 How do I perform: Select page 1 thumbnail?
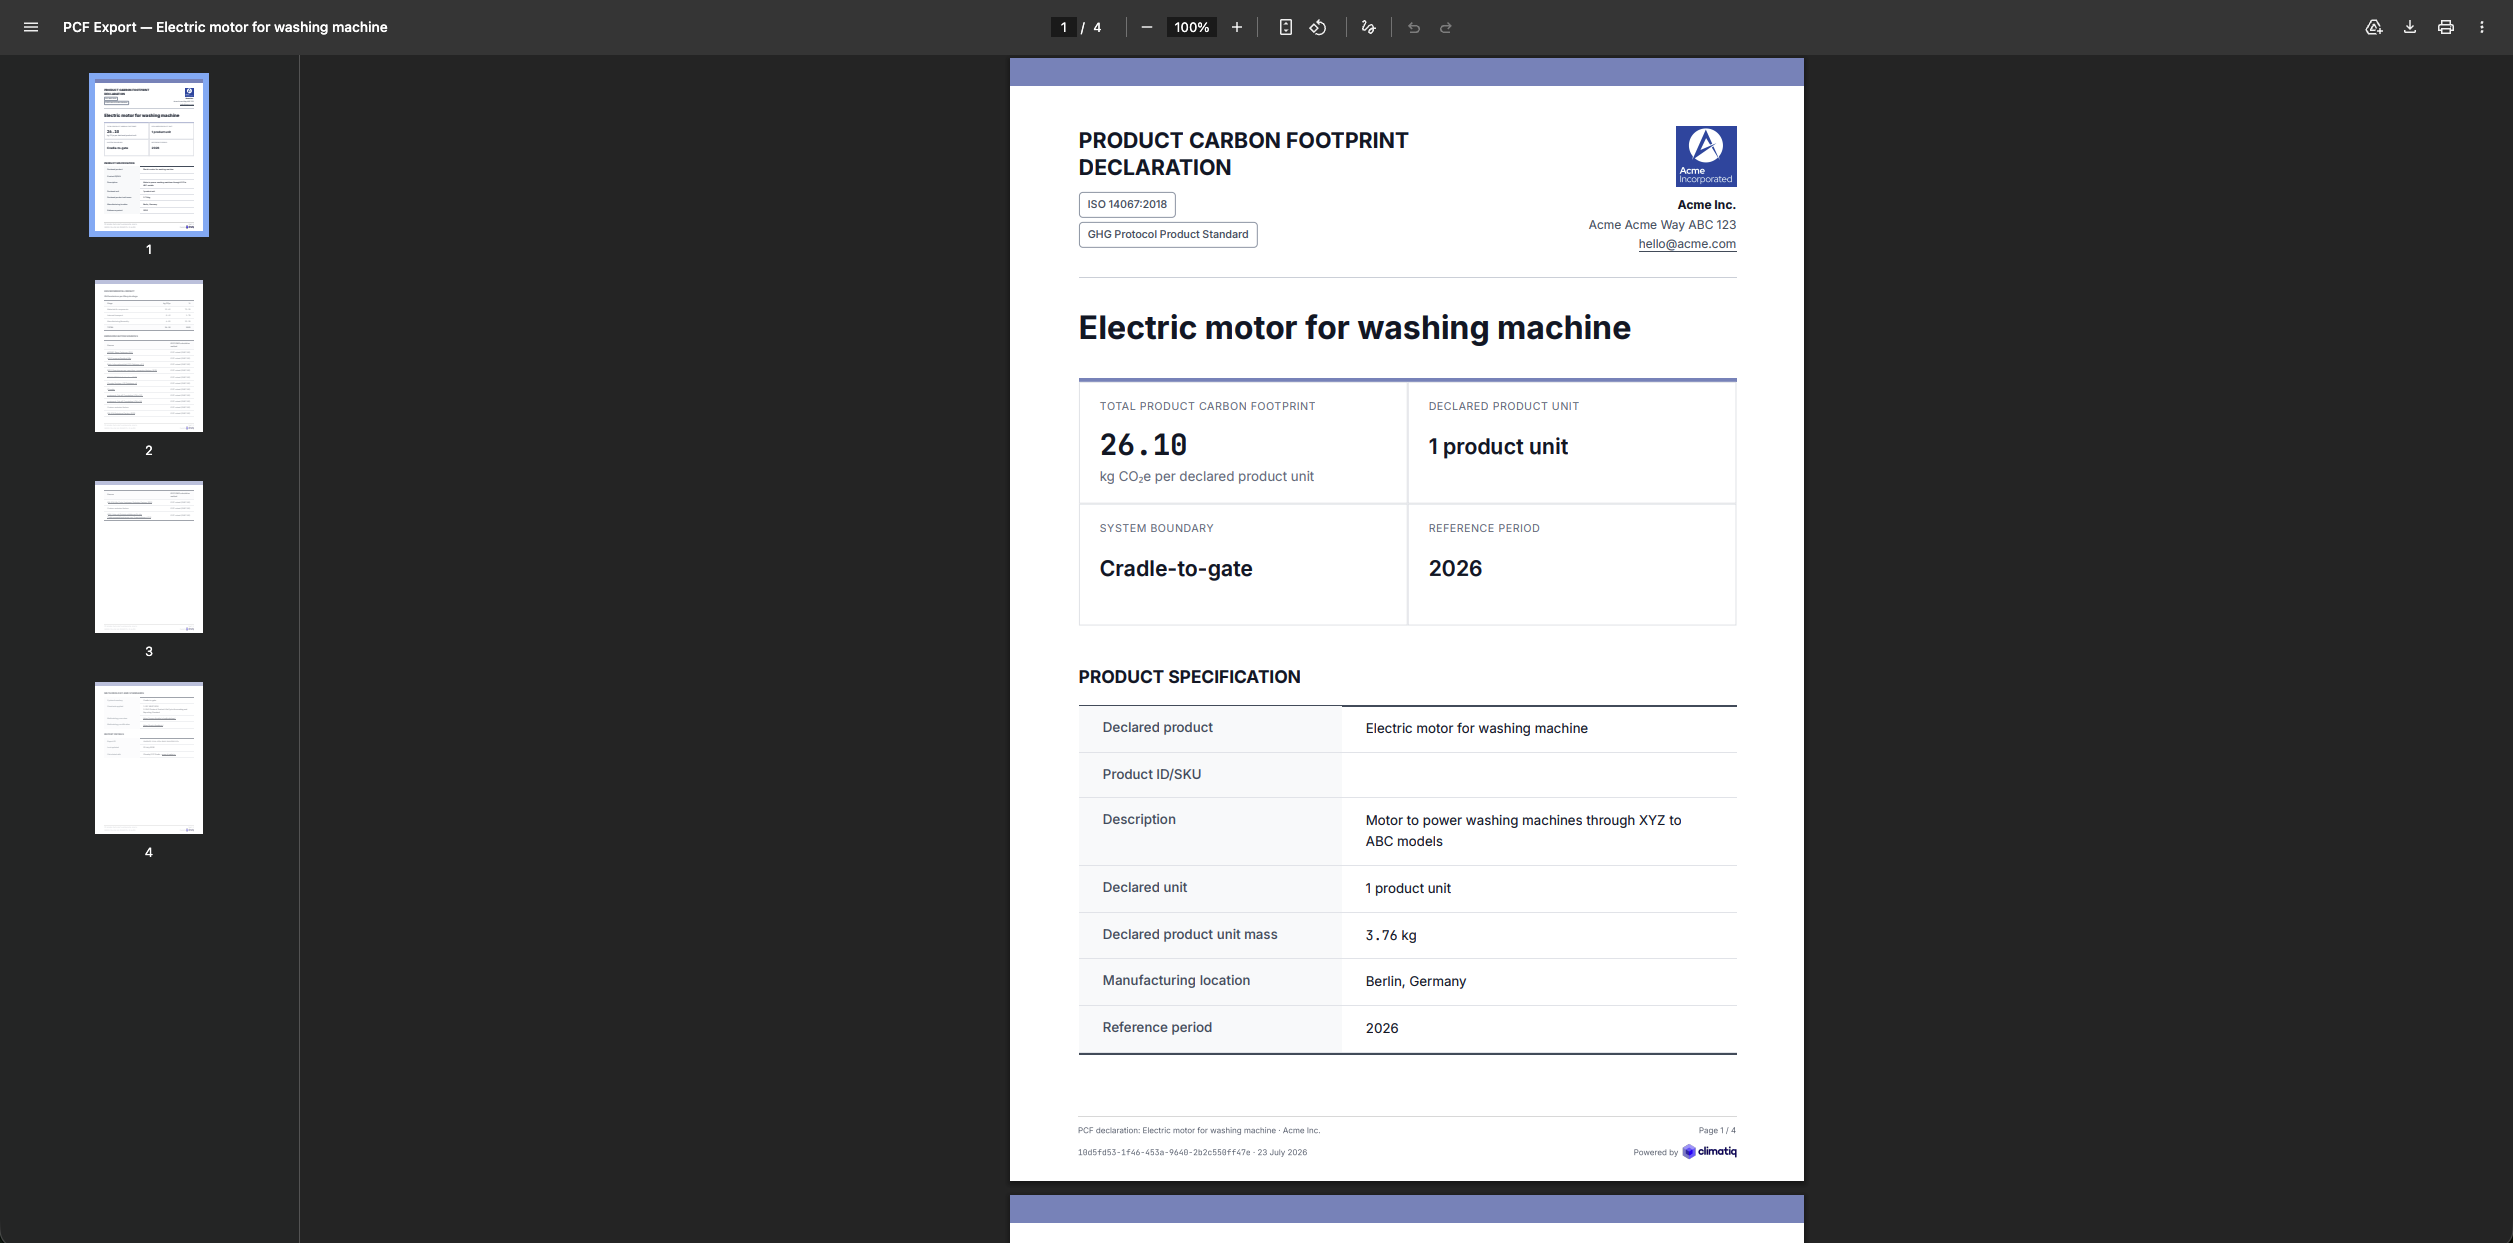coord(149,155)
